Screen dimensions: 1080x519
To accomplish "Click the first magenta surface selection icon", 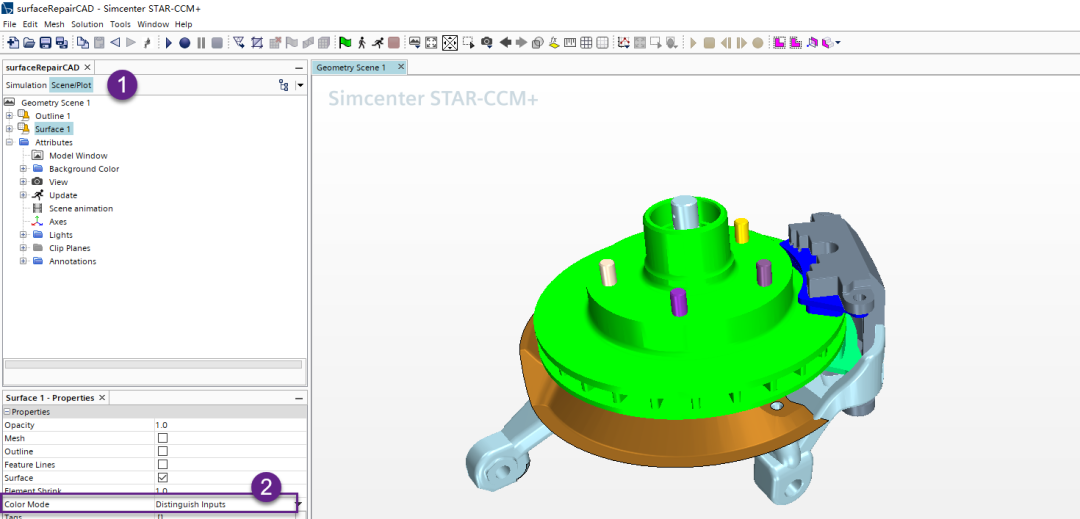I will coord(779,43).
